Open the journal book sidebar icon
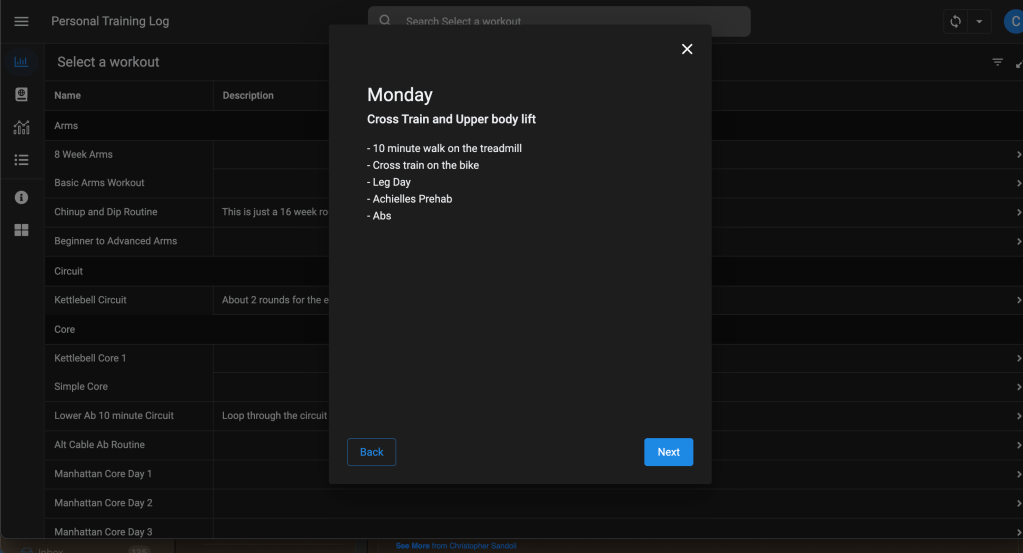 tap(21, 94)
